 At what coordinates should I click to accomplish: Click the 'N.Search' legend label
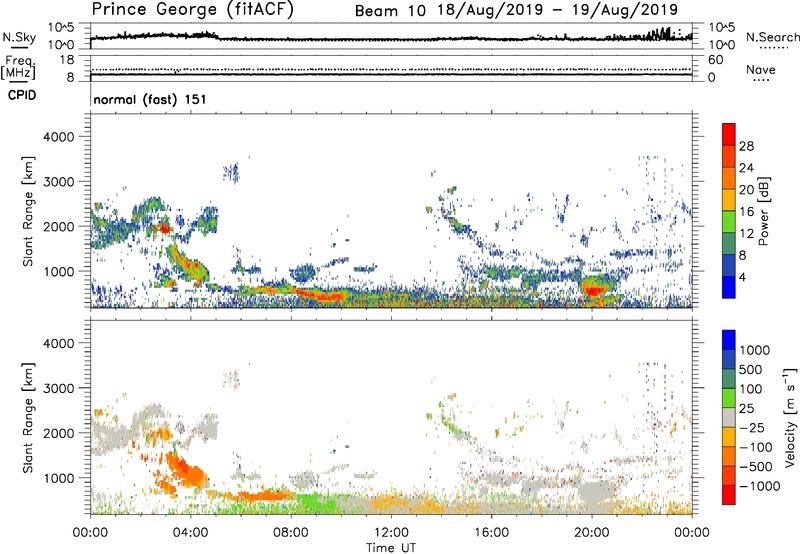click(773, 37)
